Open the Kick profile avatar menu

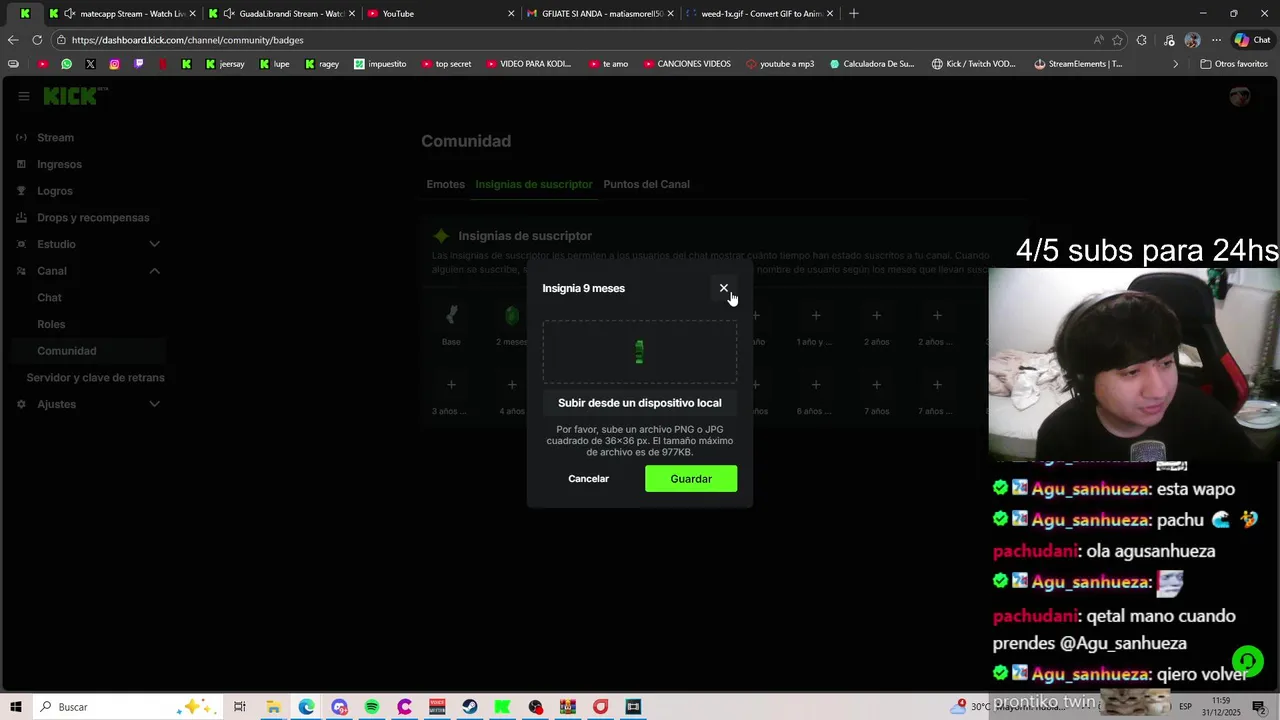click(1240, 96)
